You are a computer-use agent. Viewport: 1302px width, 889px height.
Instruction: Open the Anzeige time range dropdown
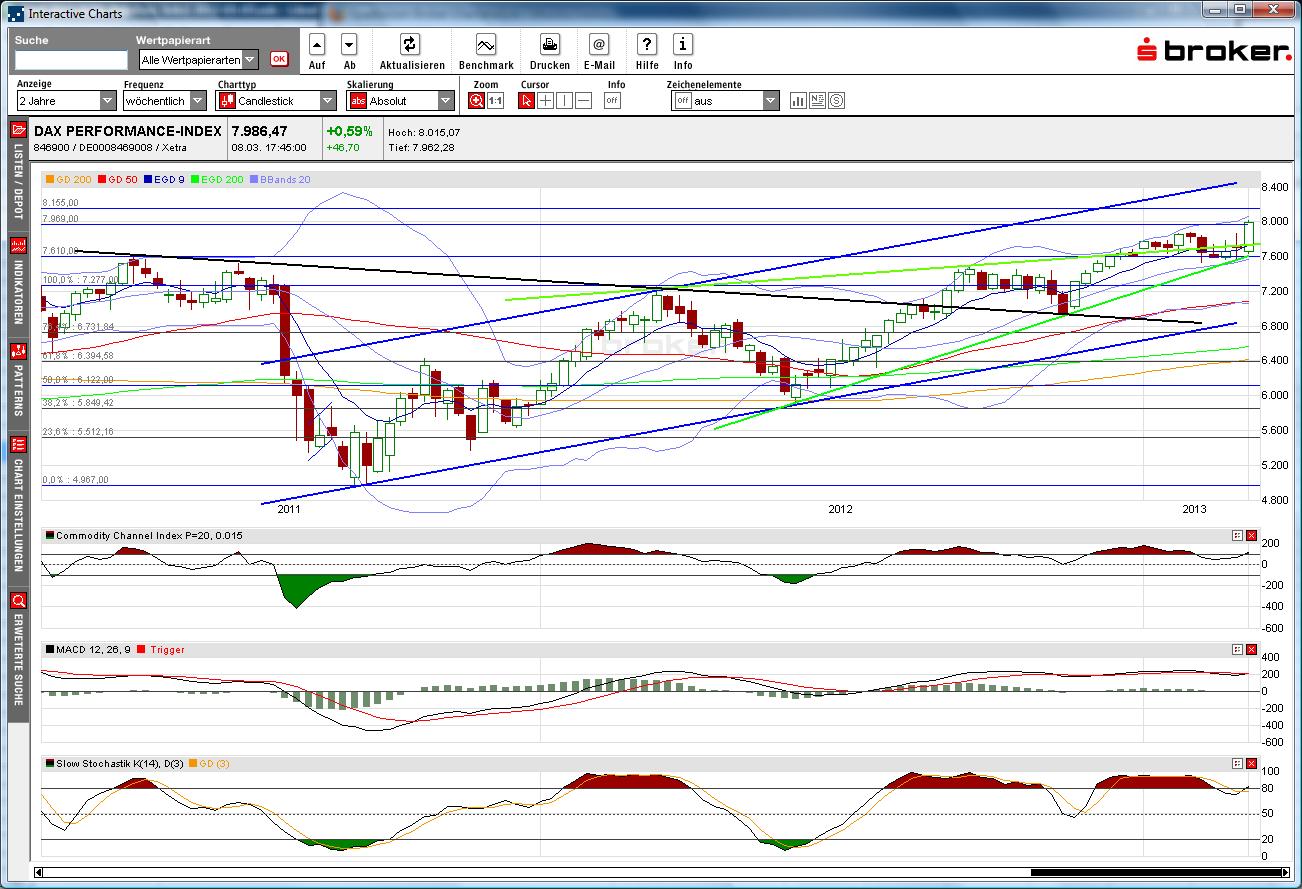[x=66, y=101]
